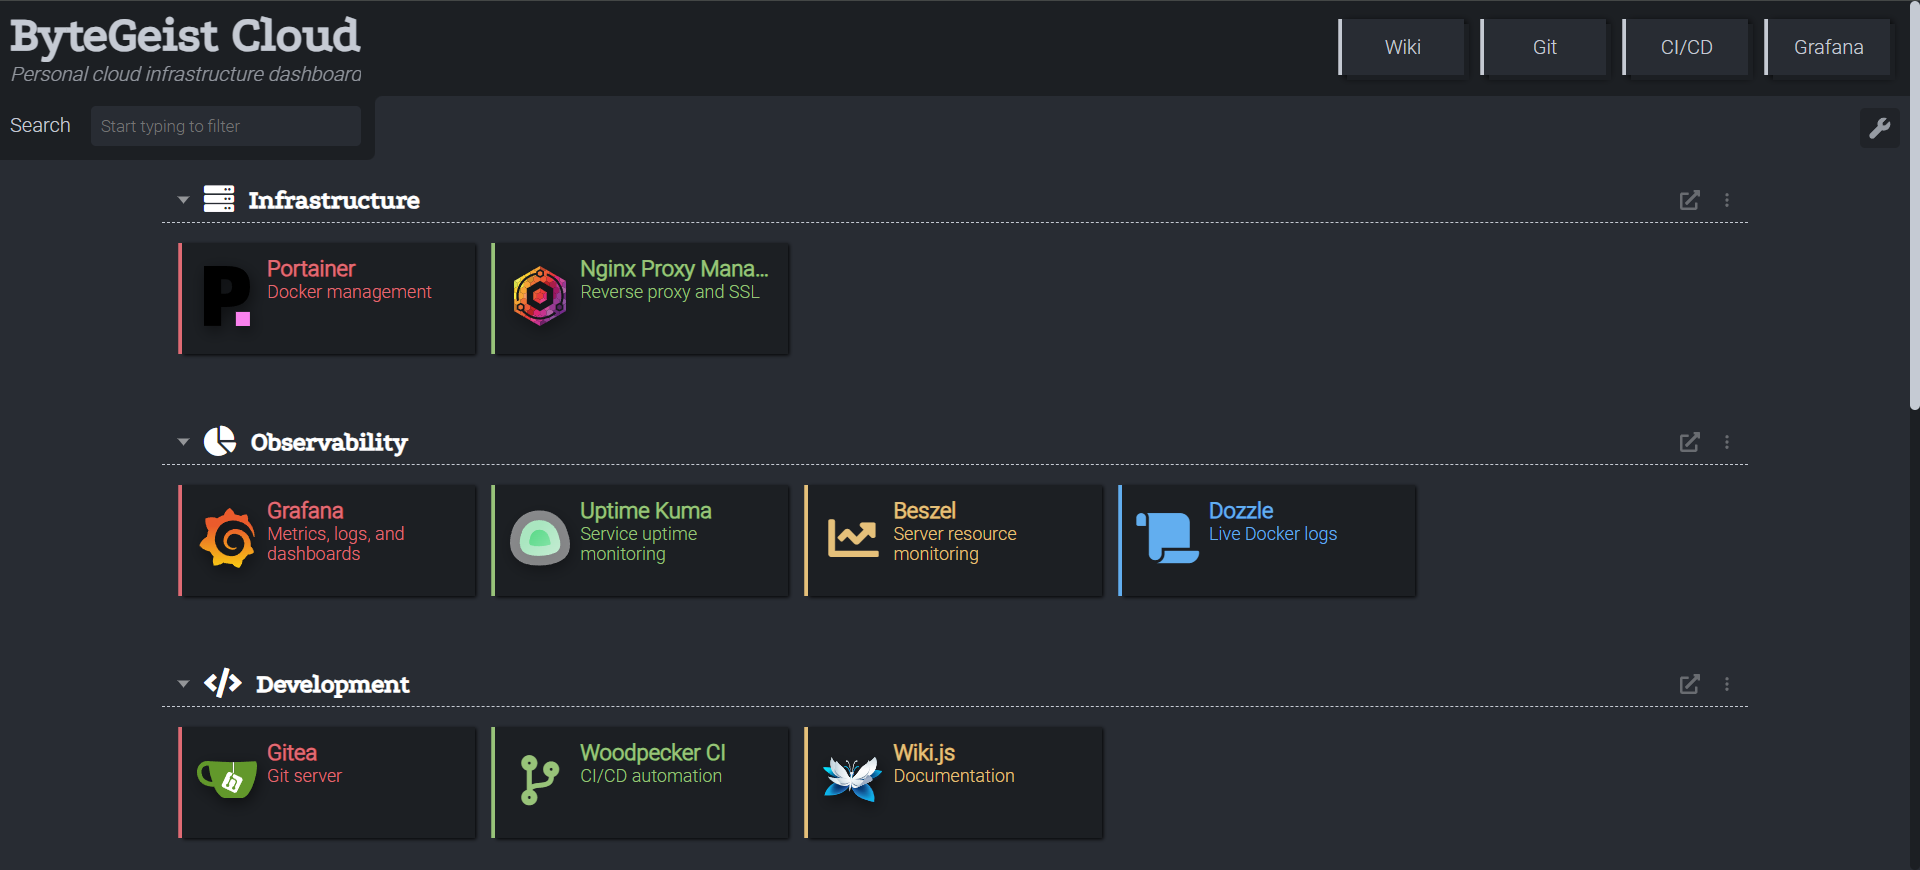Click the Dozzle scroll icon
This screenshot has height=870, width=1920.
[1167, 538]
